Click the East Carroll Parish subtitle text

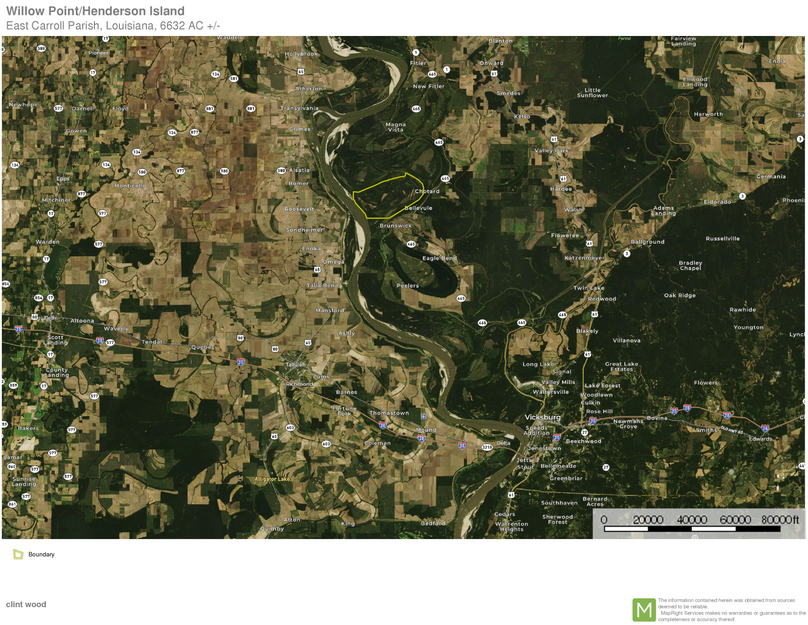[x=113, y=26]
